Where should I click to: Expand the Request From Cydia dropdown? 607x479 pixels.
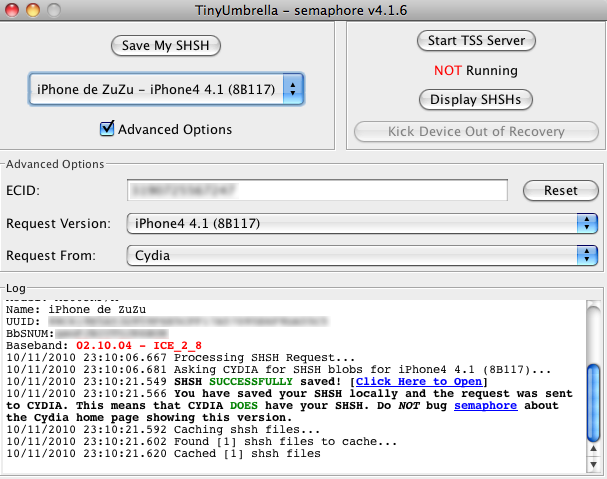tap(362, 256)
